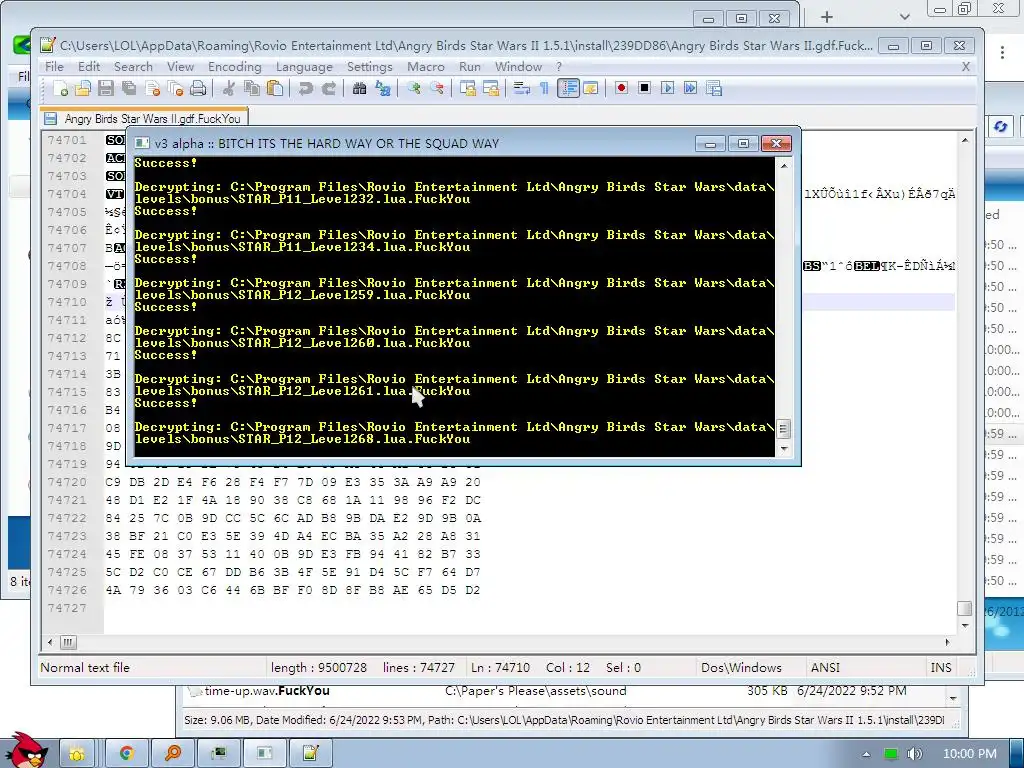Open a file with the Open folder icon

click(x=83, y=88)
